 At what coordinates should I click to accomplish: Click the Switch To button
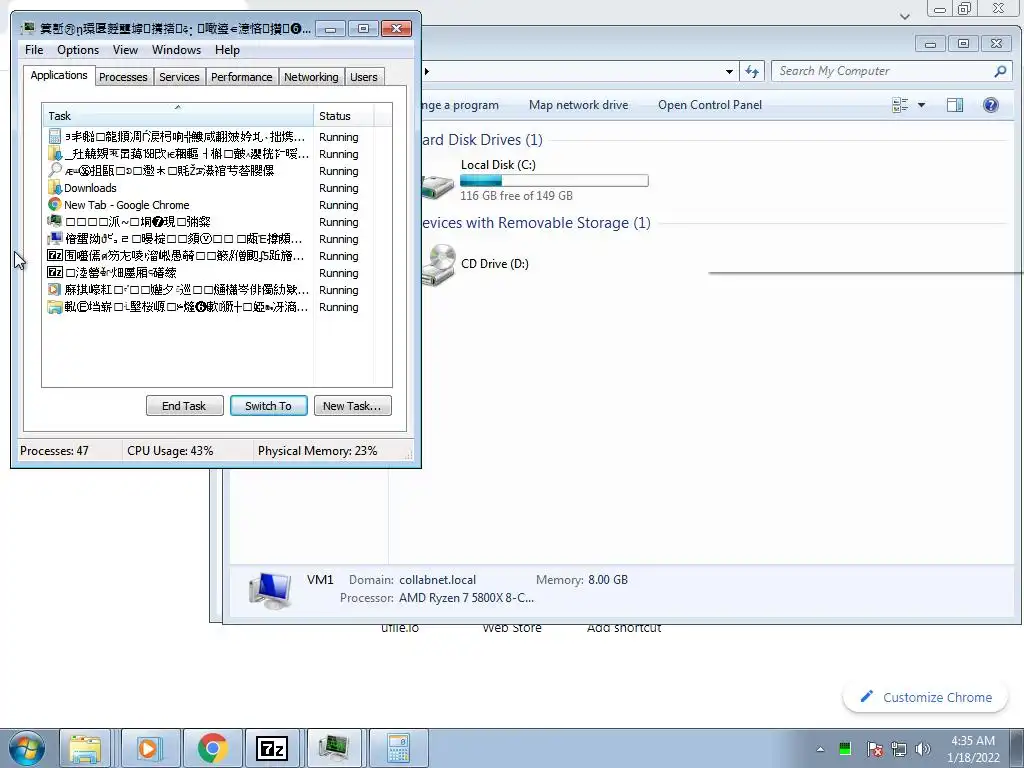coord(268,406)
